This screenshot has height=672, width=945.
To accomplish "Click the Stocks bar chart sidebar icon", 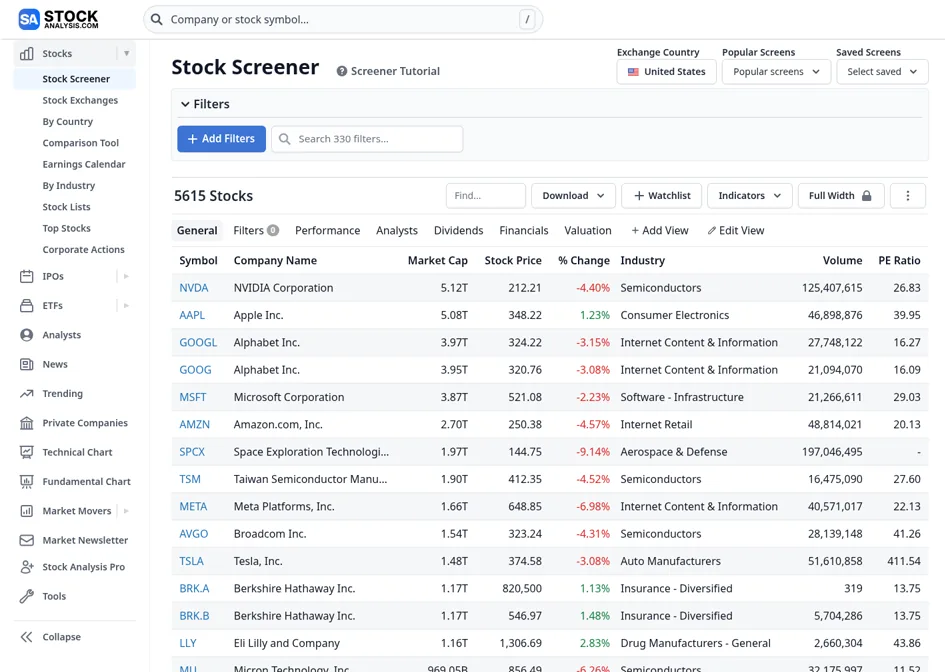I will [27, 54].
